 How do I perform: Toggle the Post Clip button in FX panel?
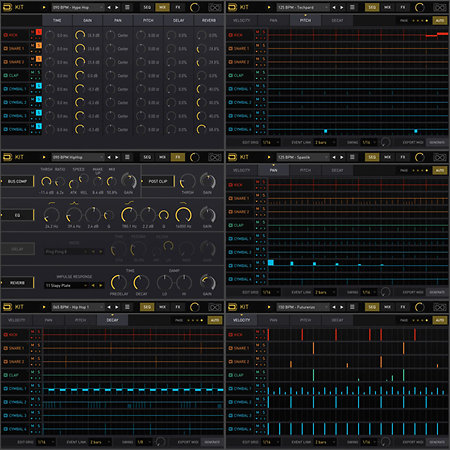(158, 181)
